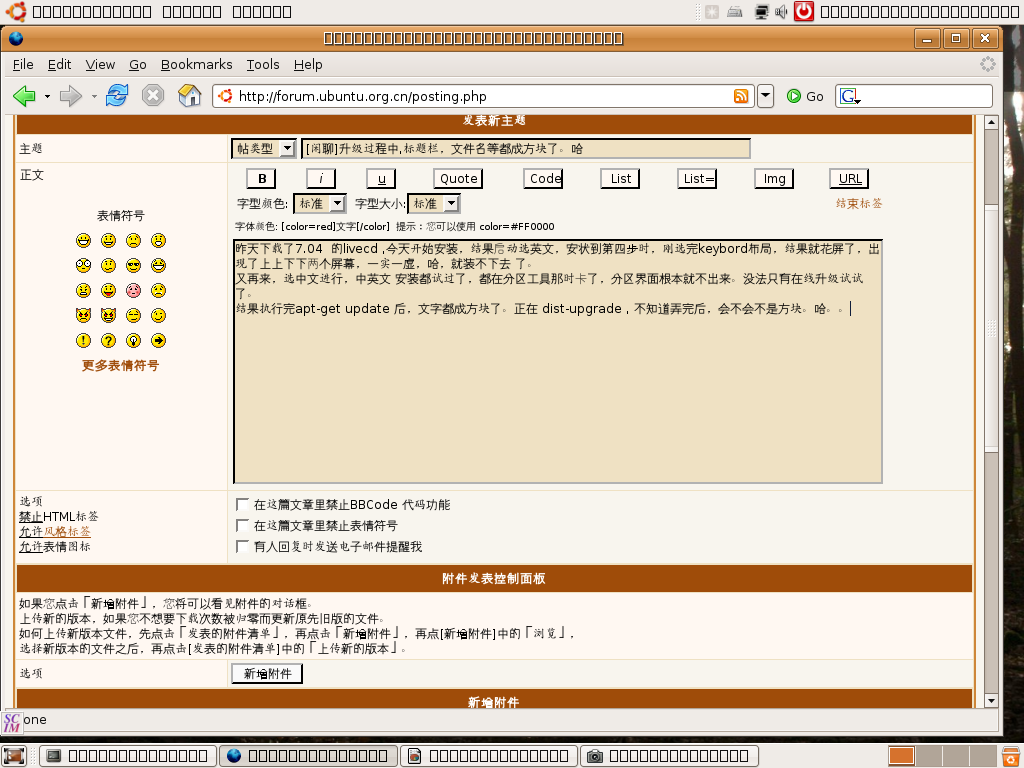This screenshot has width=1024, height=768.
Task: Insert the straight-faced neutral smiley
Action: click(133, 315)
